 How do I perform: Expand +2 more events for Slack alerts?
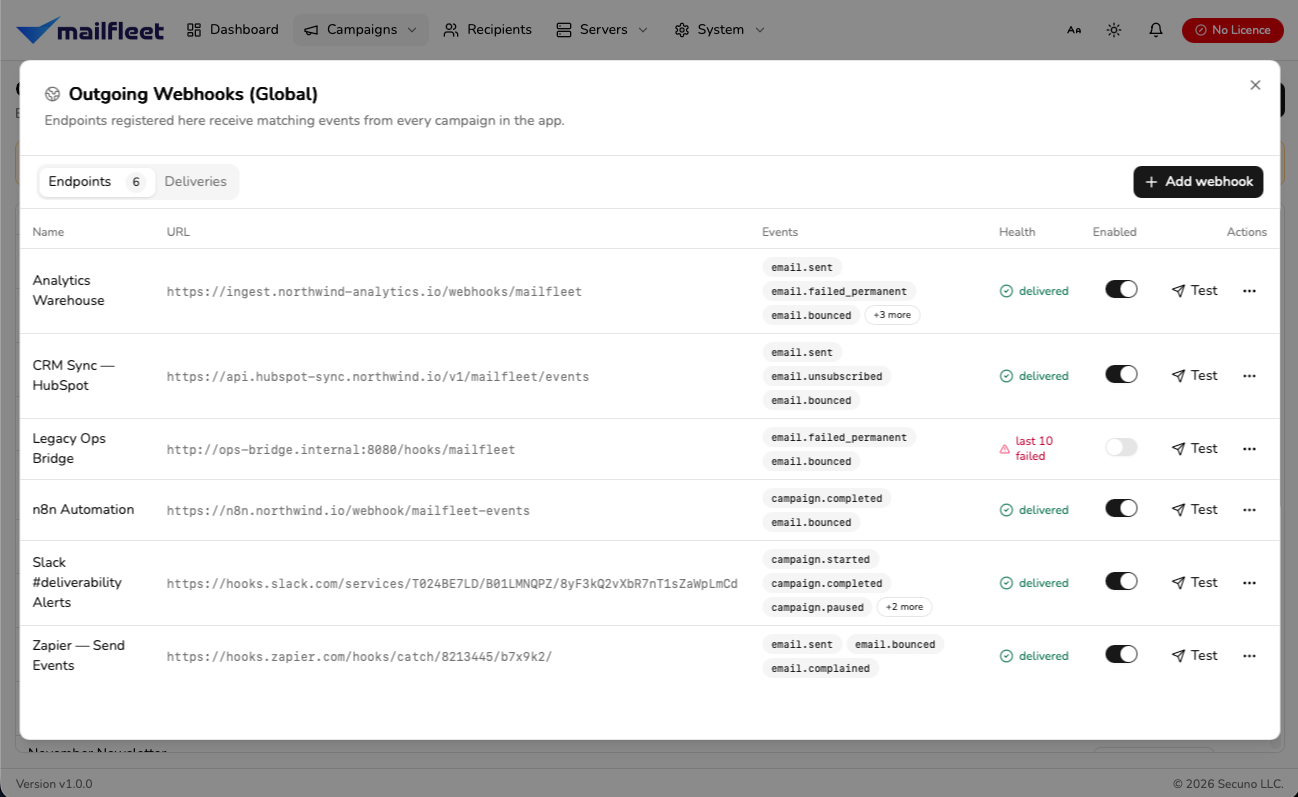point(904,607)
